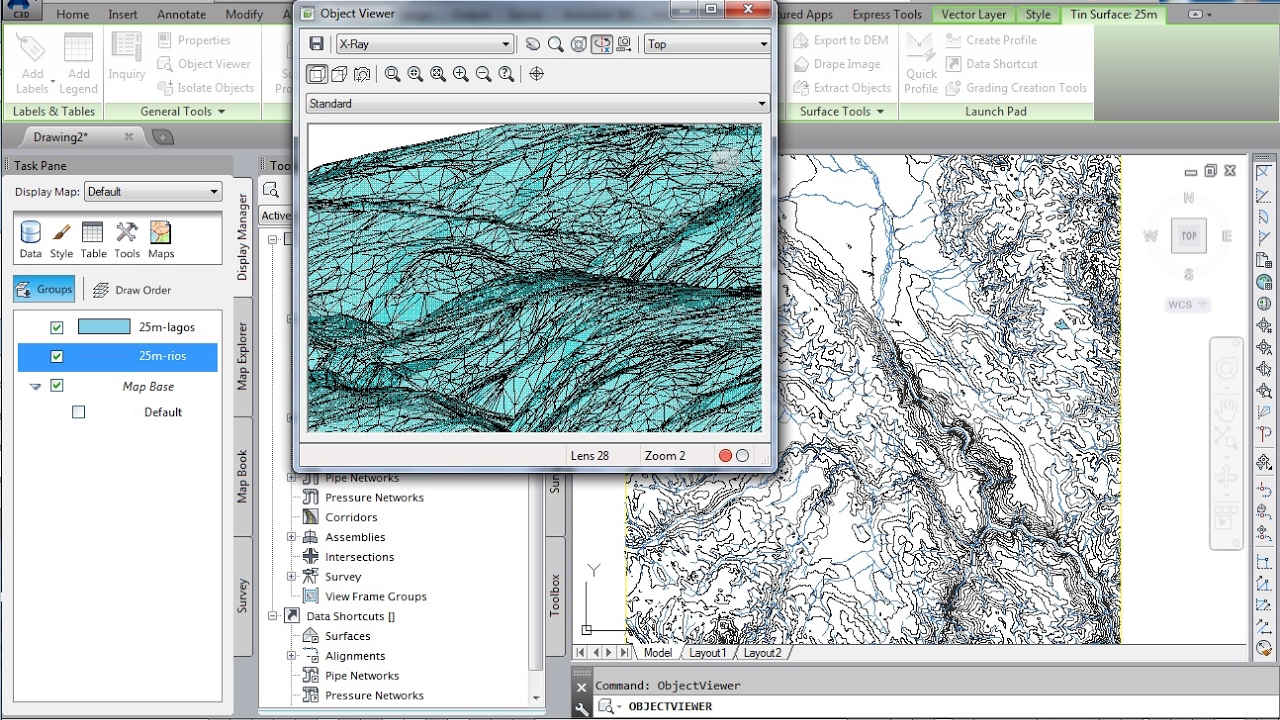Open Style brush in Display Manager

pyautogui.click(x=62, y=240)
